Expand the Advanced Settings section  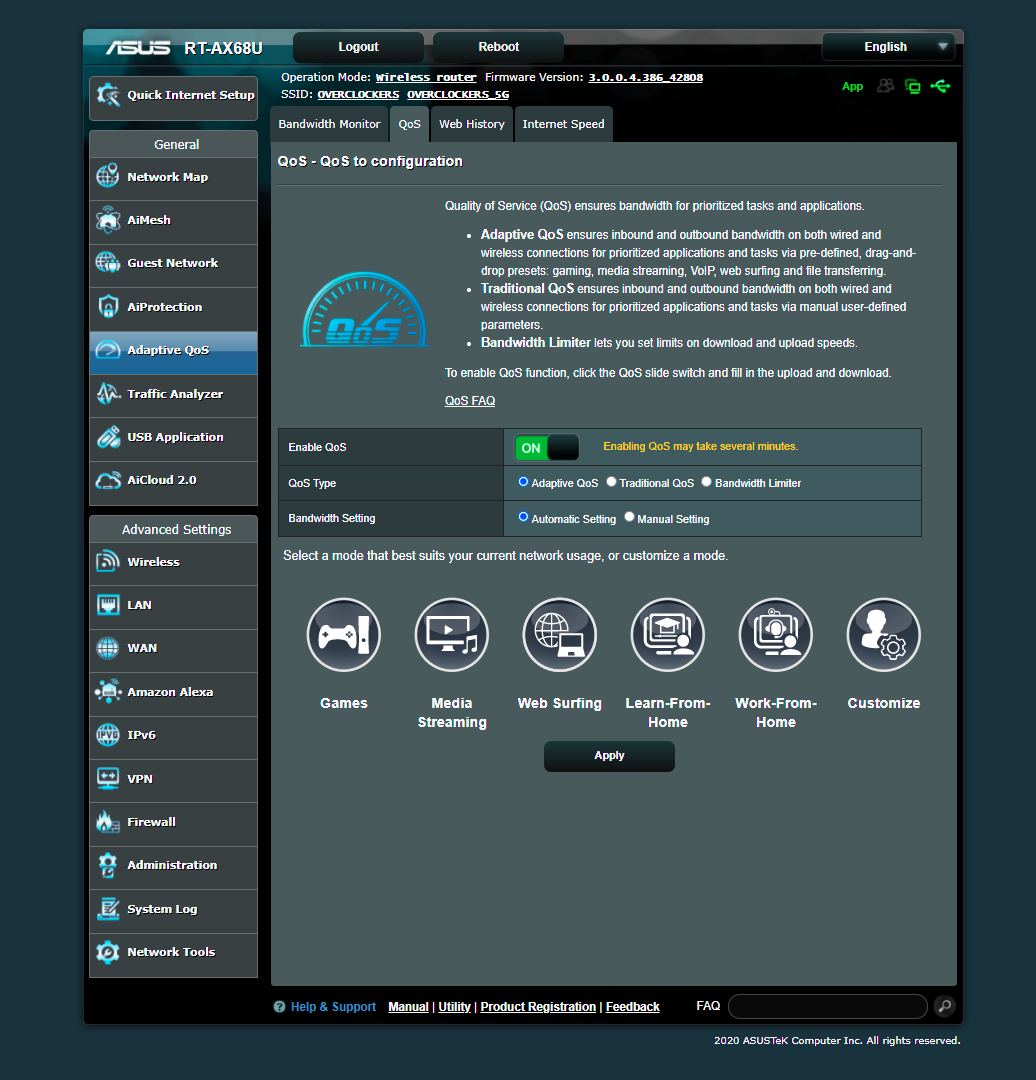172,528
